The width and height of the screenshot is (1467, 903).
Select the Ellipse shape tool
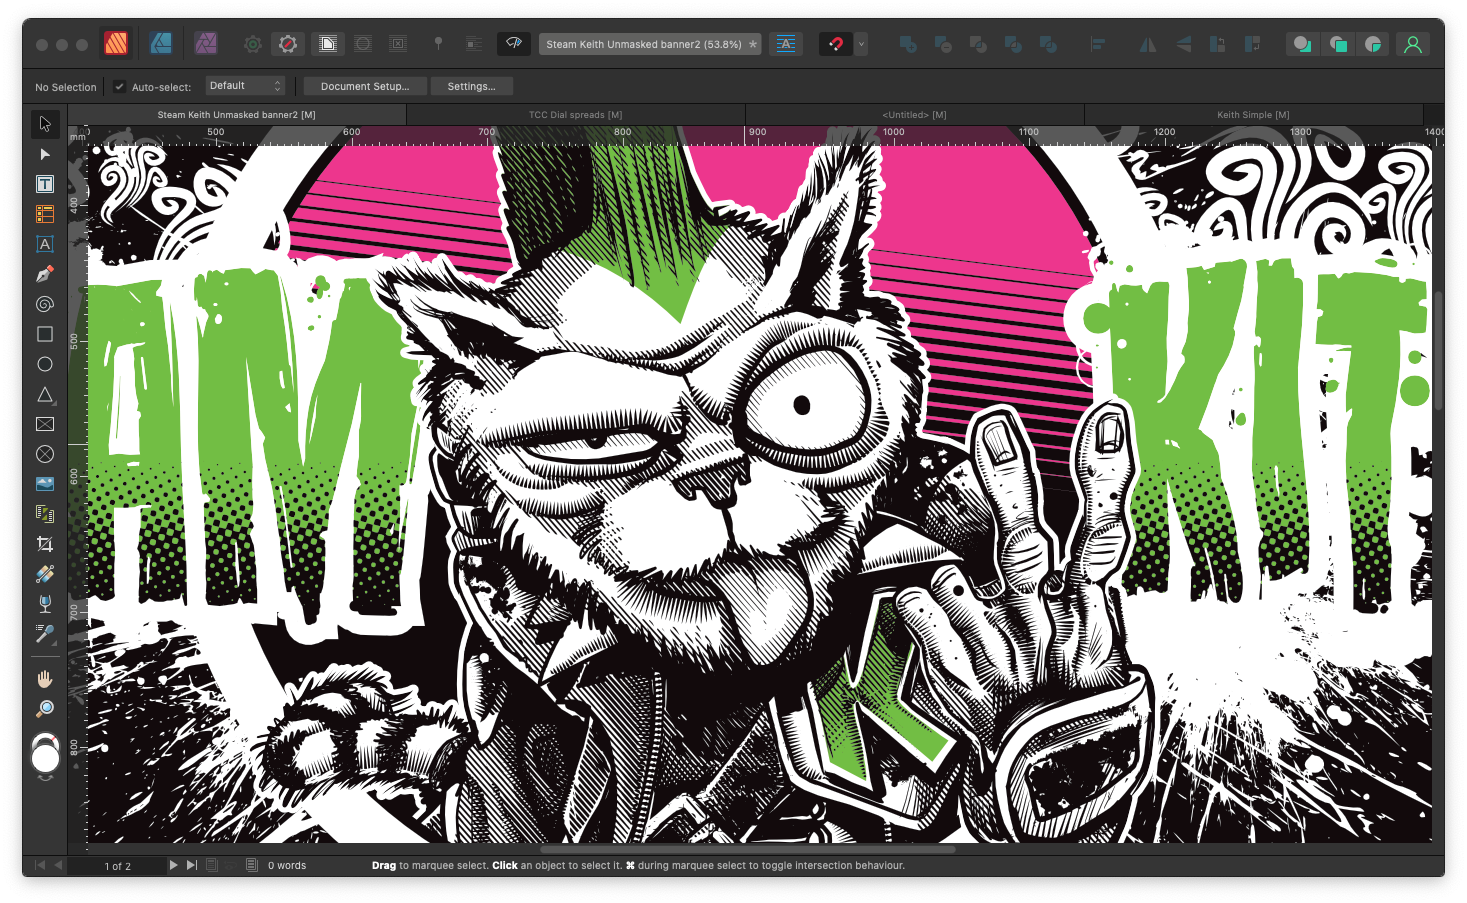coord(45,364)
